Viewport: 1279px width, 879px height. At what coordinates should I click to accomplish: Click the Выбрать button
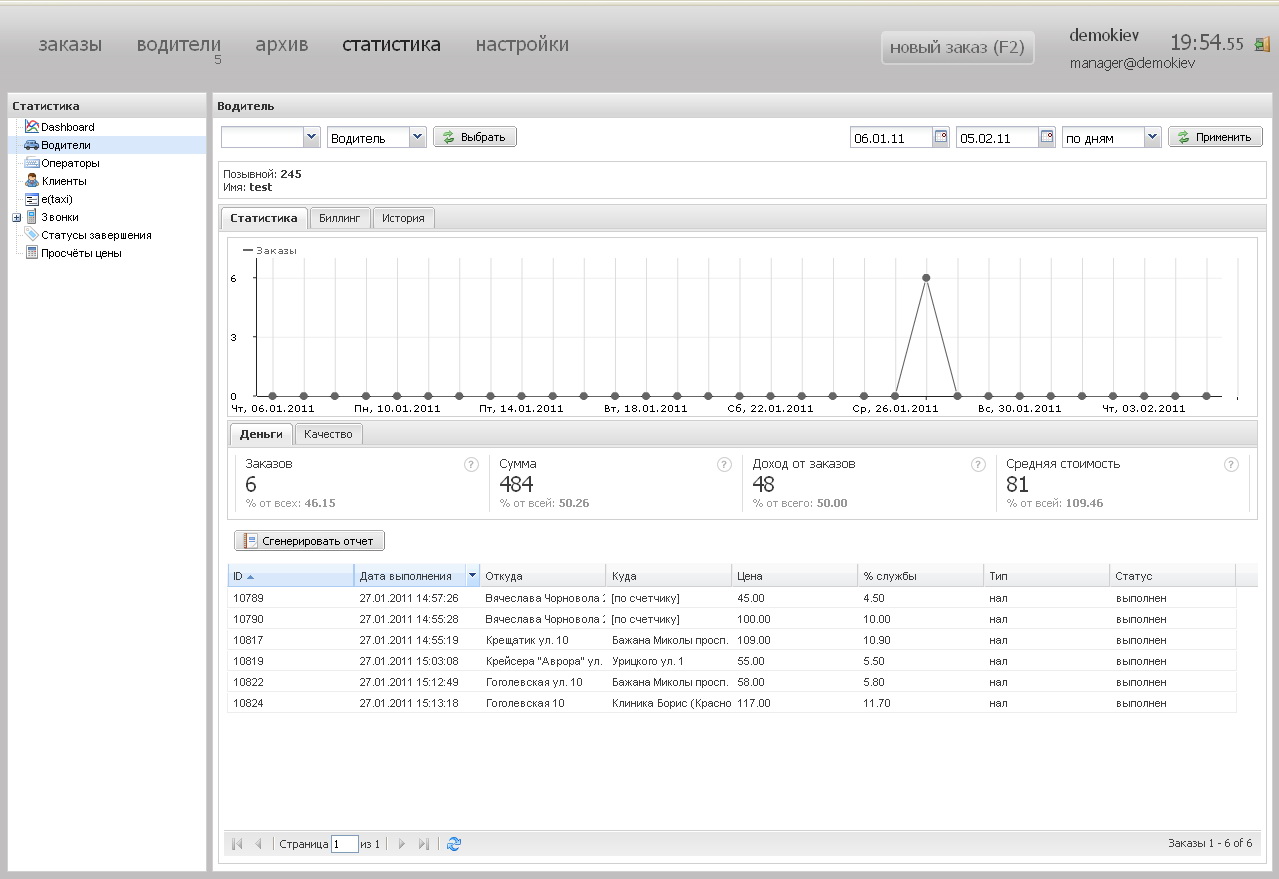[475, 137]
